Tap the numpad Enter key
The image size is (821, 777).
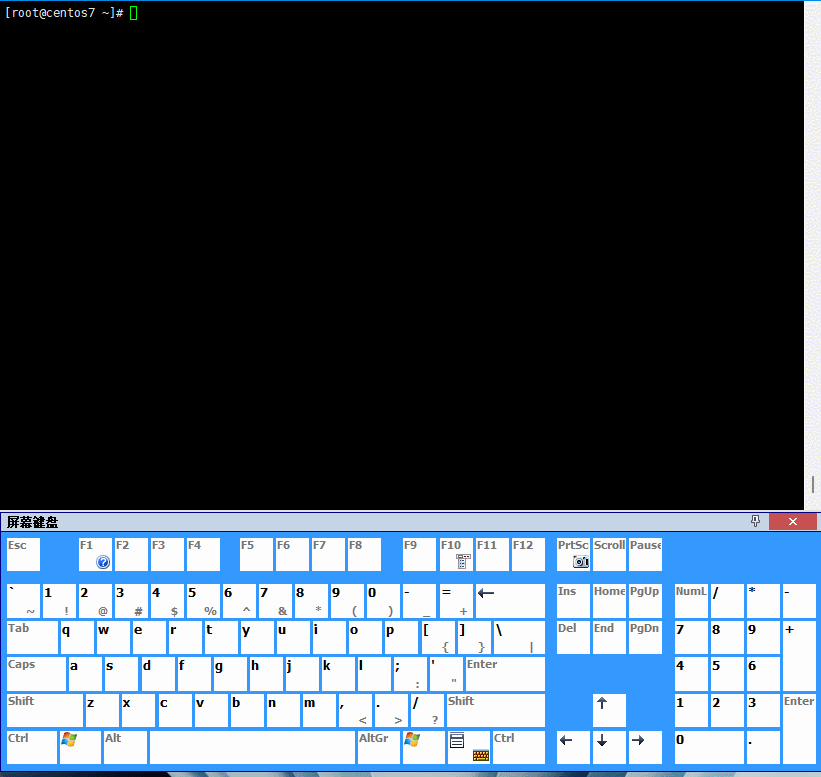coord(799,729)
